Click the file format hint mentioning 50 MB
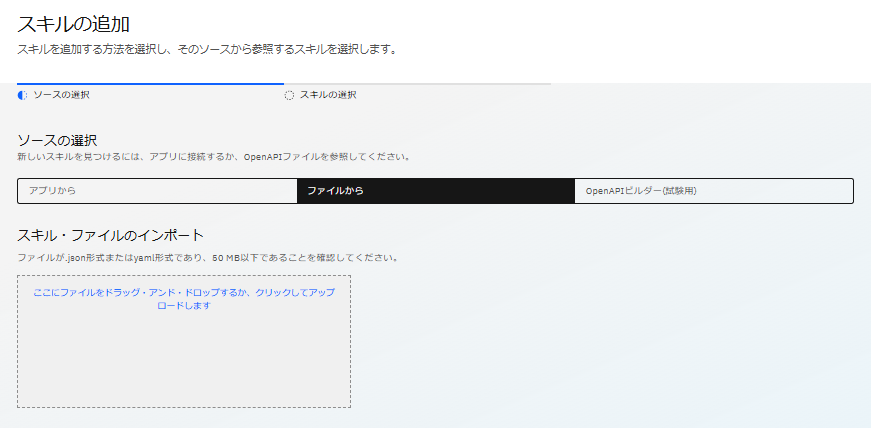 pos(207,257)
